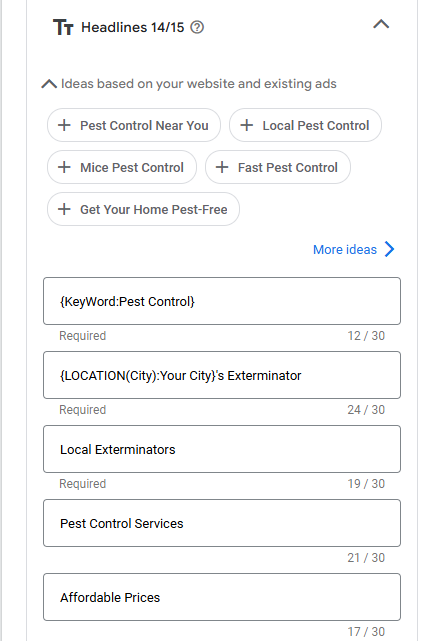Collapse the Headlines section with chevron
Screen dimensions: 423x641
(x=381, y=25)
